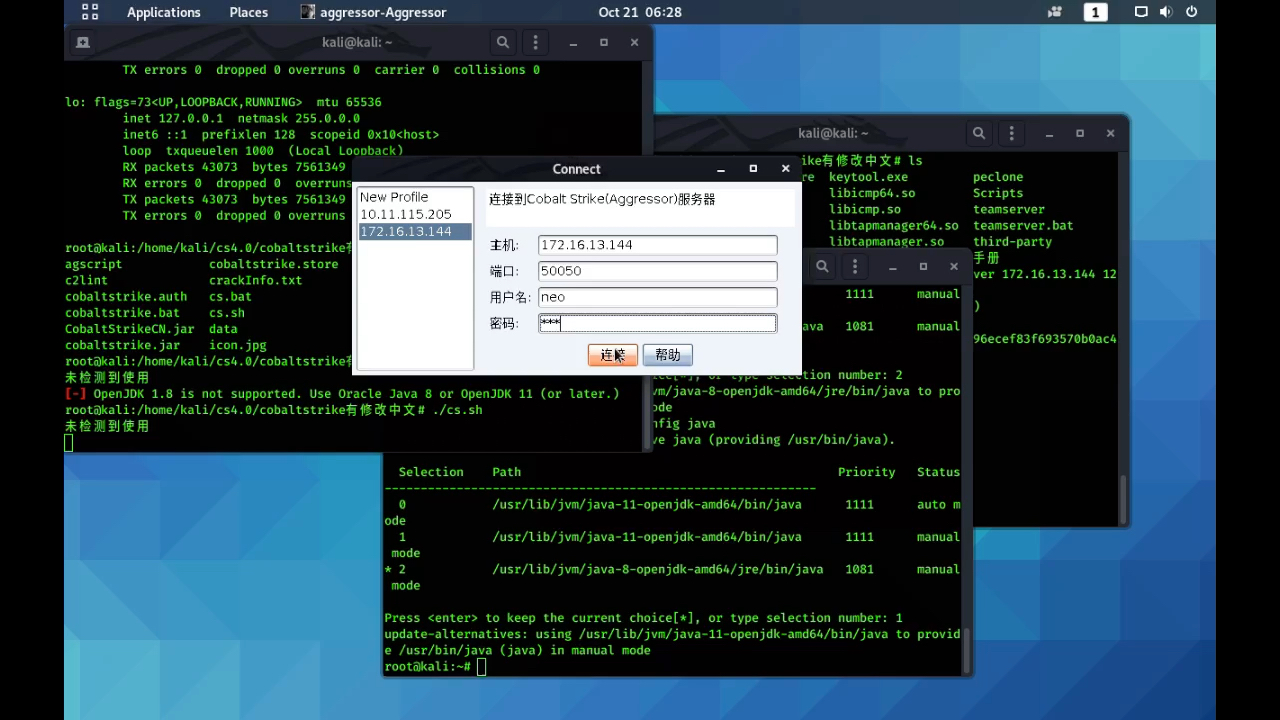
Task: Maximize the terminal showing loopback output
Action: click(x=604, y=43)
